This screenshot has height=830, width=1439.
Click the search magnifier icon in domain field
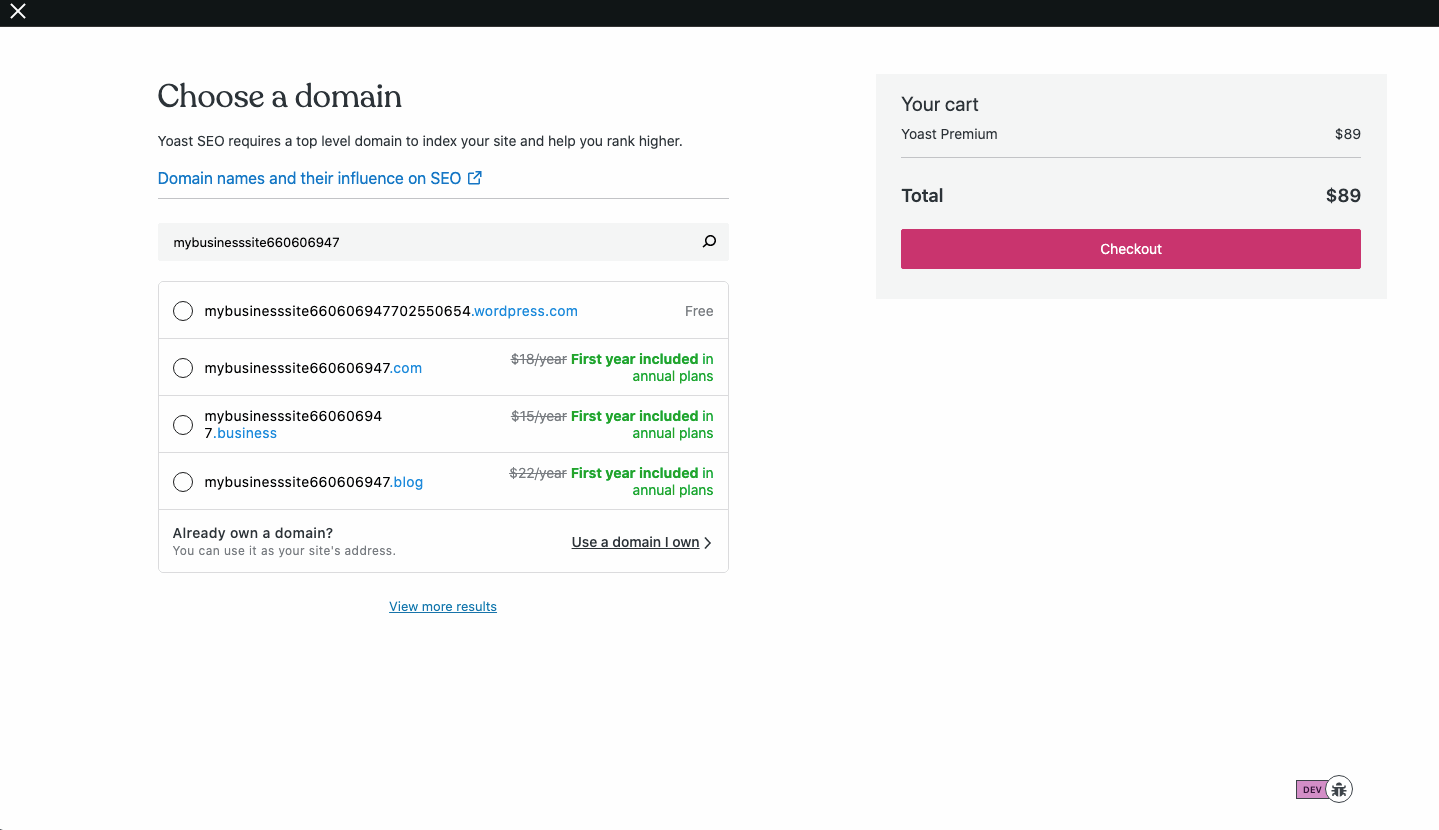pyautogui.click(x=709, y=242)
